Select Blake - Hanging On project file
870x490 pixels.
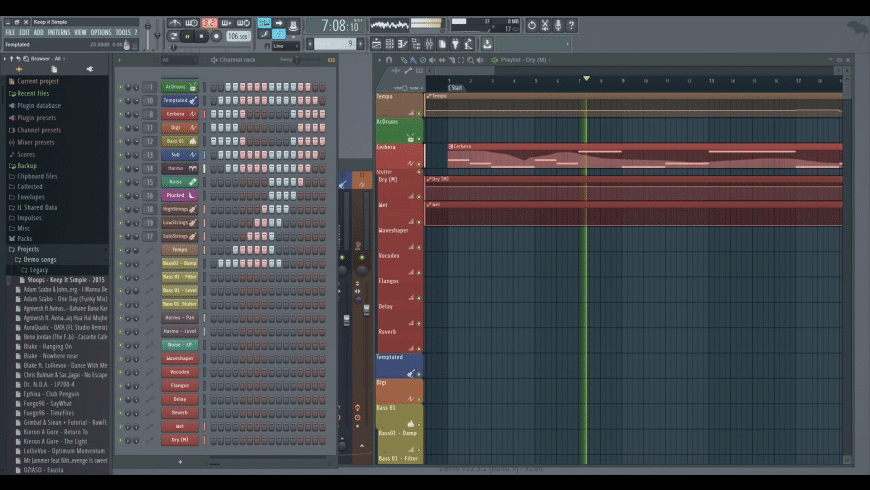[x=48, y=346]
